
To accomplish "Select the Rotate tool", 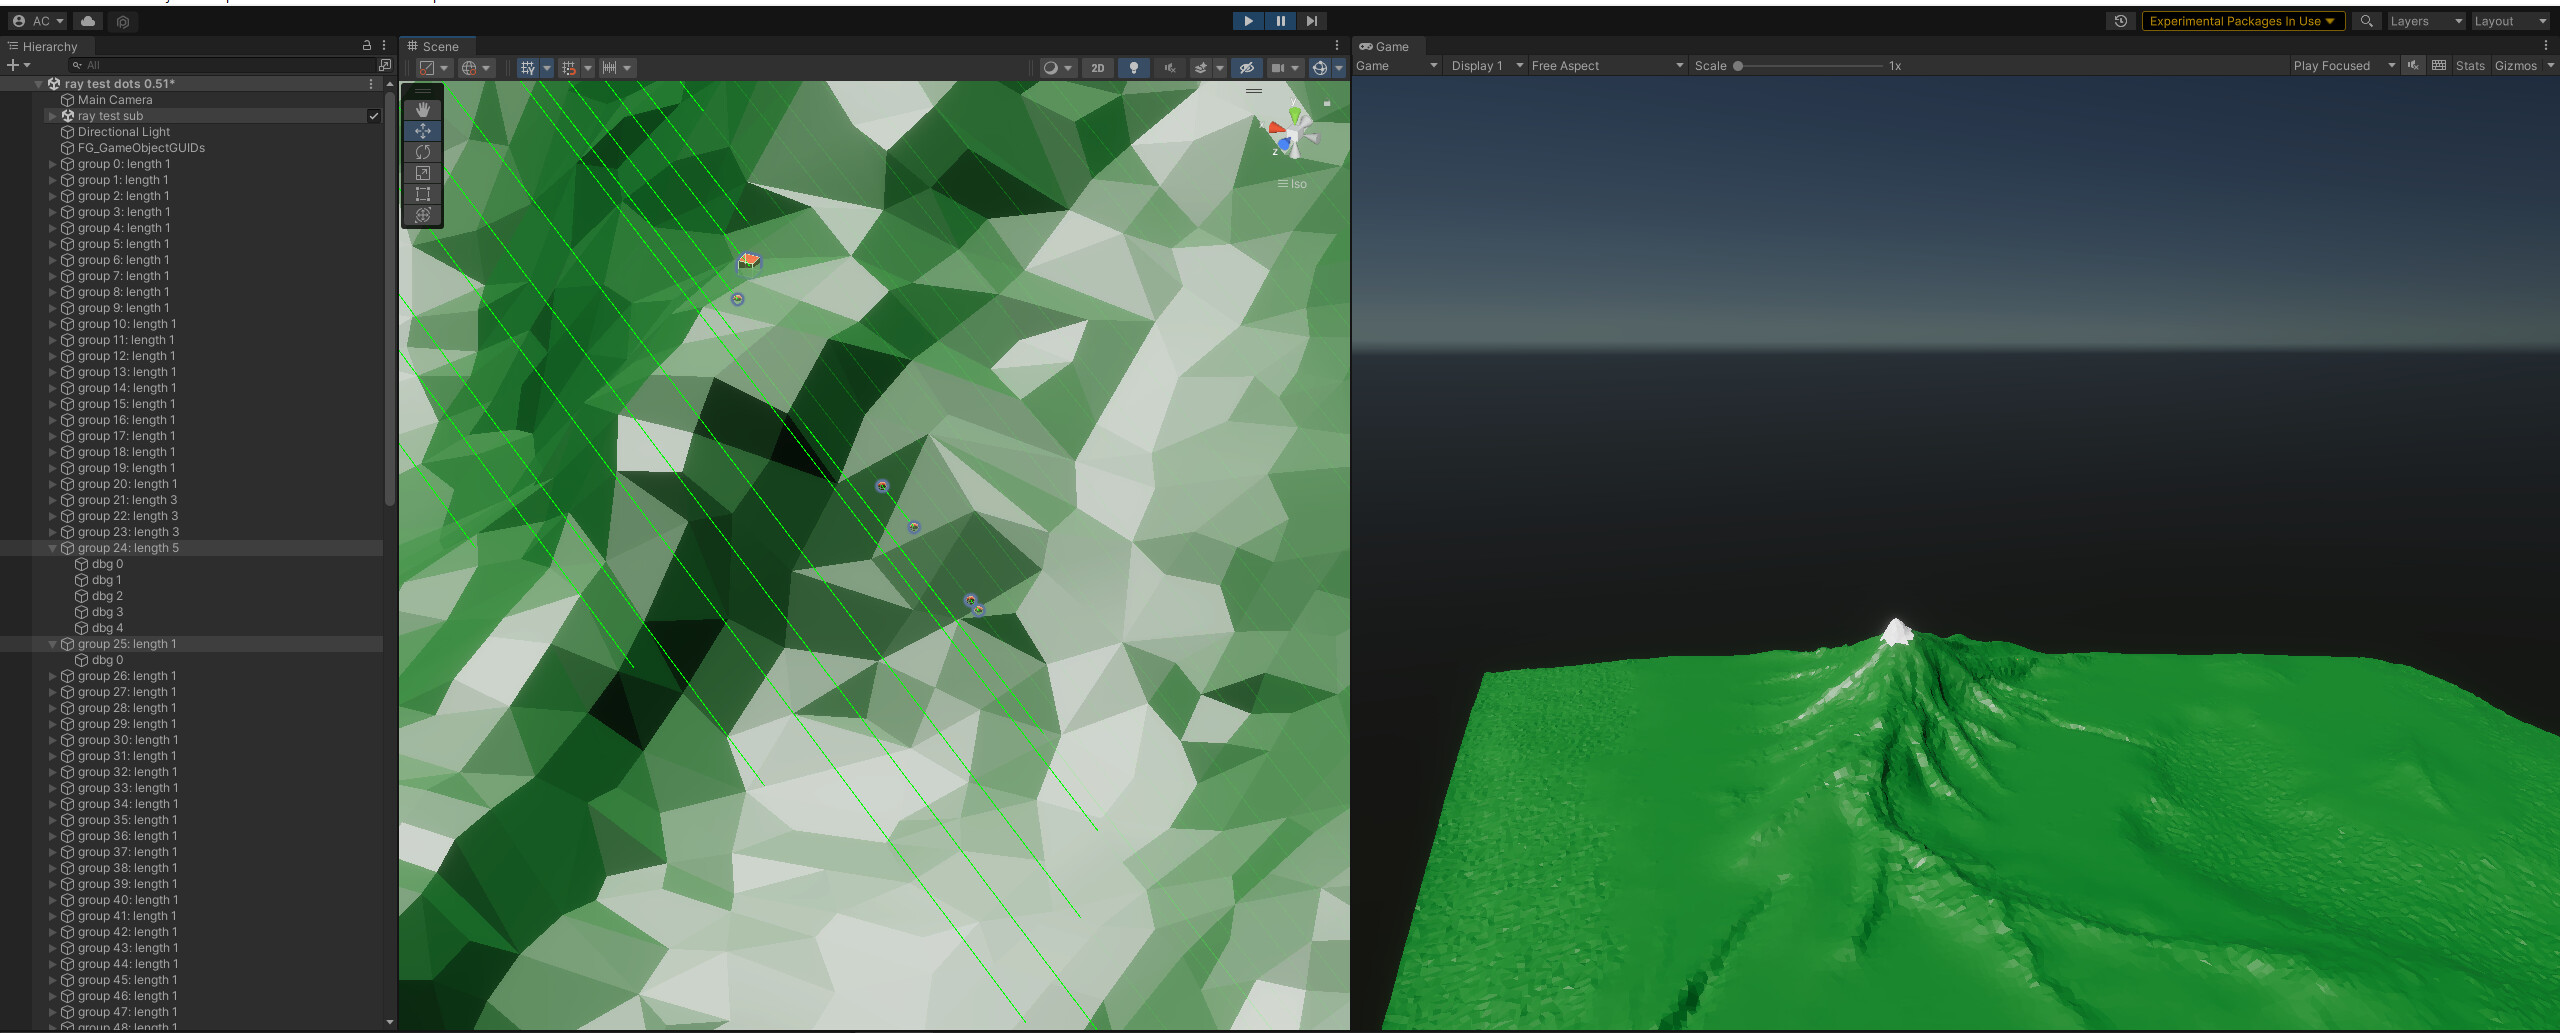I will point(423,152).
